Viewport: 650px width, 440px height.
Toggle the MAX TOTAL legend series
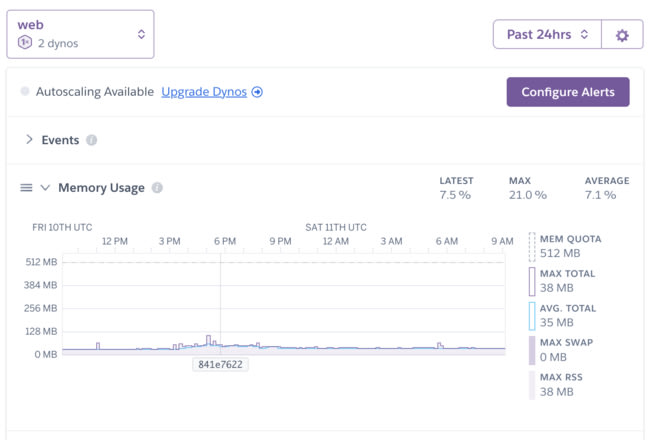click(x=566, y=280)
